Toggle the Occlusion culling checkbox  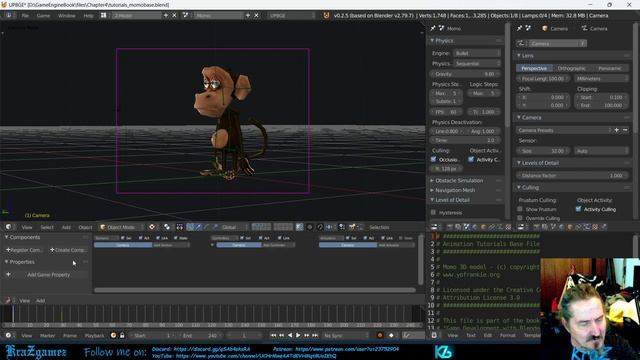pos(433,159)
